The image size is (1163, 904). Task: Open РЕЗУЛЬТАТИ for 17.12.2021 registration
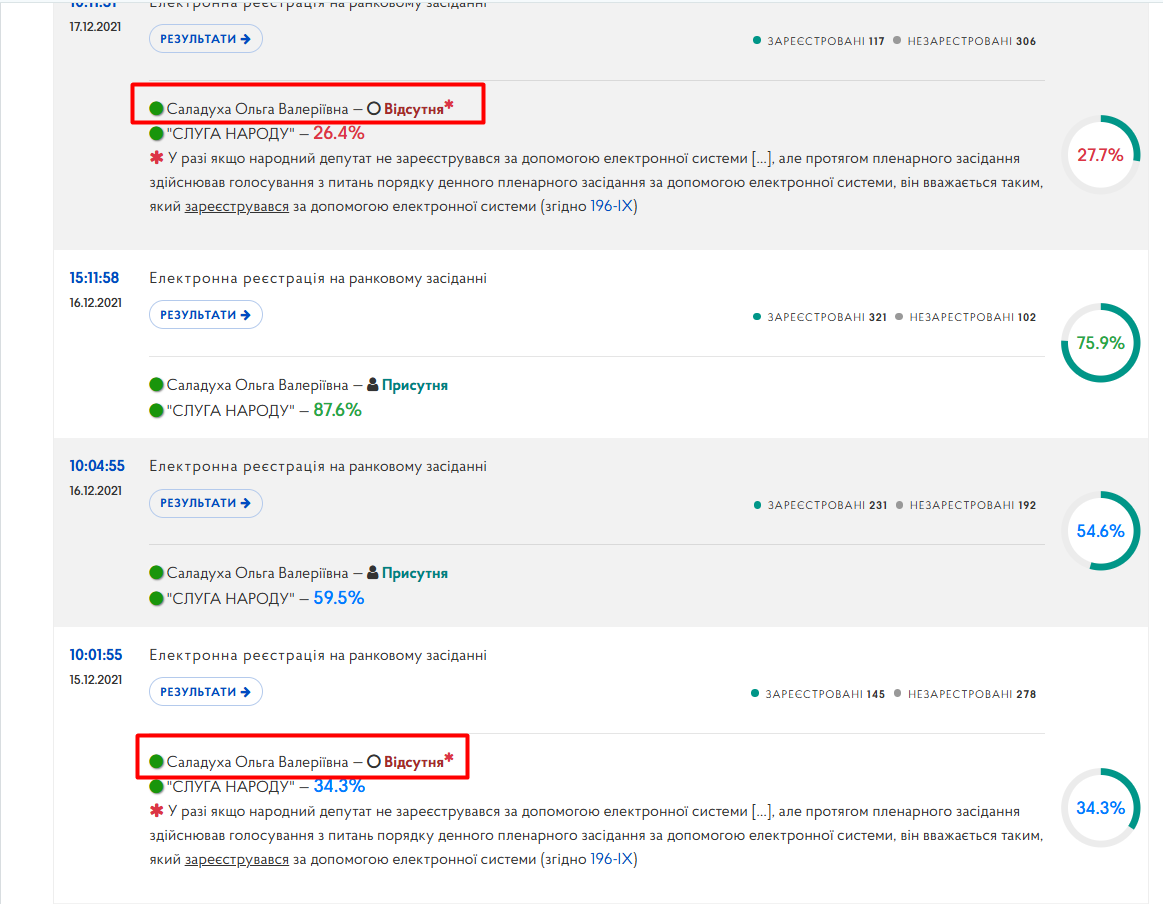tap(205, 39)
